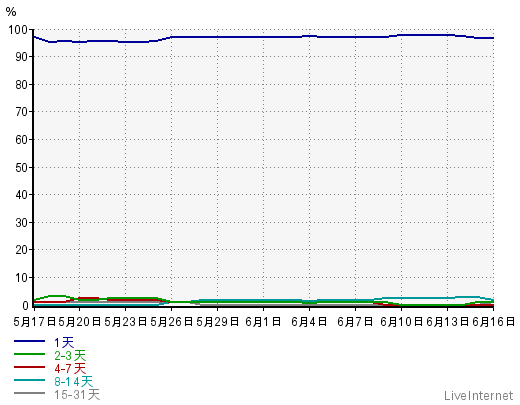The image size is (520, 405).
Task: Select the 1天 legend label
Action: pyautogui.click(x=64, y=342)
